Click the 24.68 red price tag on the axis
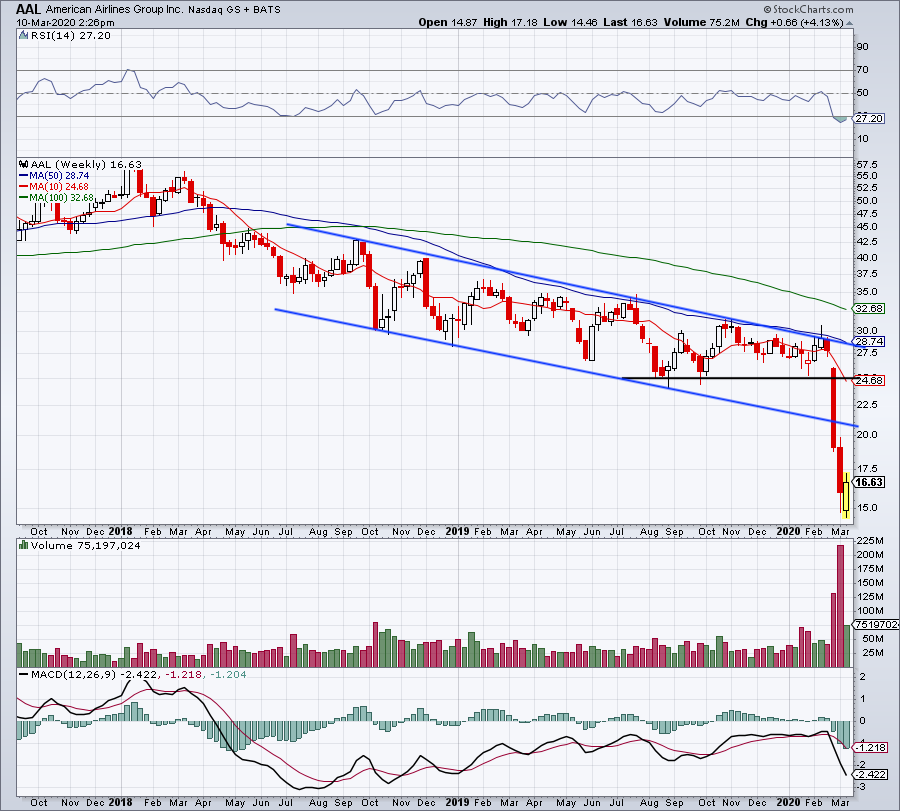Screen dimensions: 900x811 [868, 381]
